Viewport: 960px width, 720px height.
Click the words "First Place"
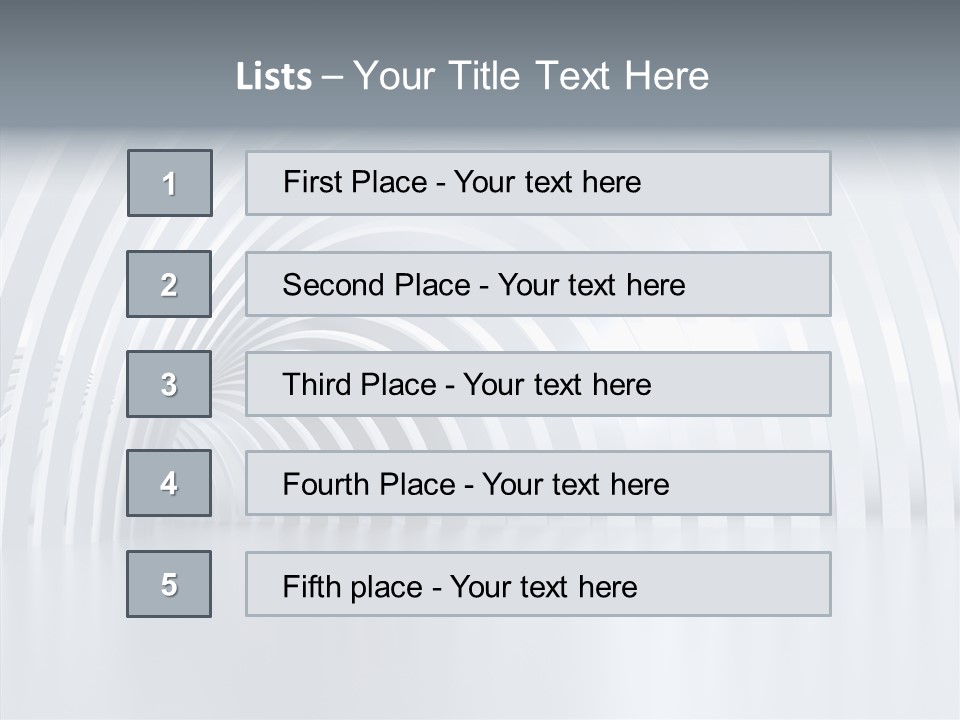pos(355,182)
